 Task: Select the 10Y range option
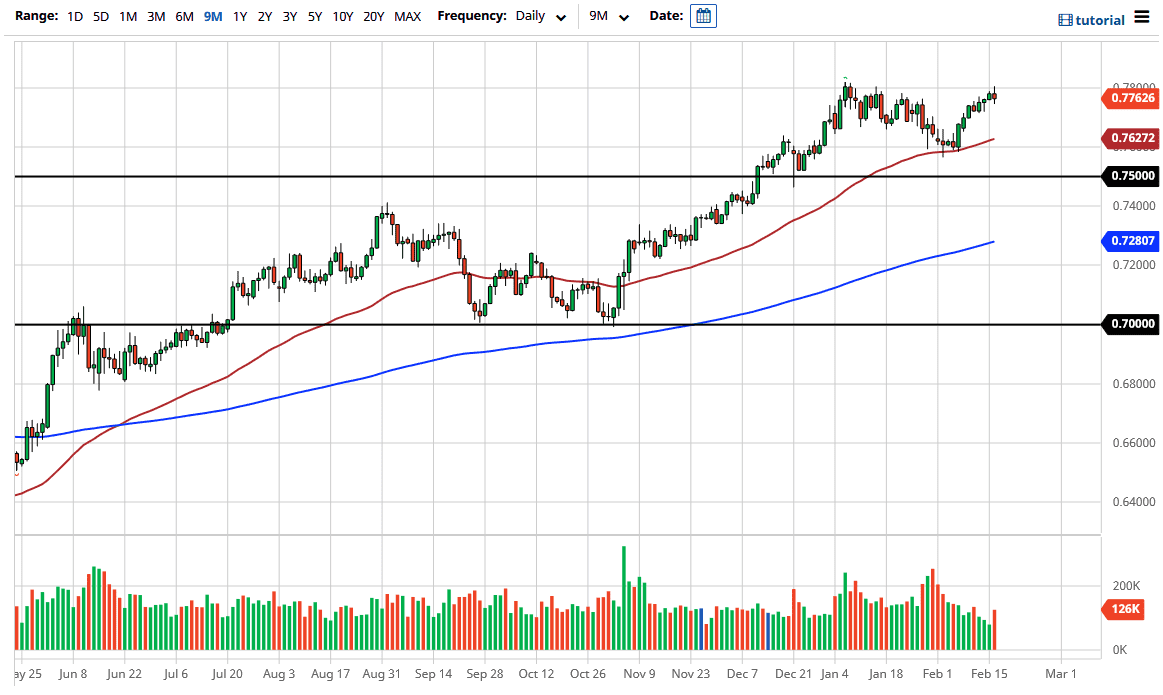tap(342, 16)
